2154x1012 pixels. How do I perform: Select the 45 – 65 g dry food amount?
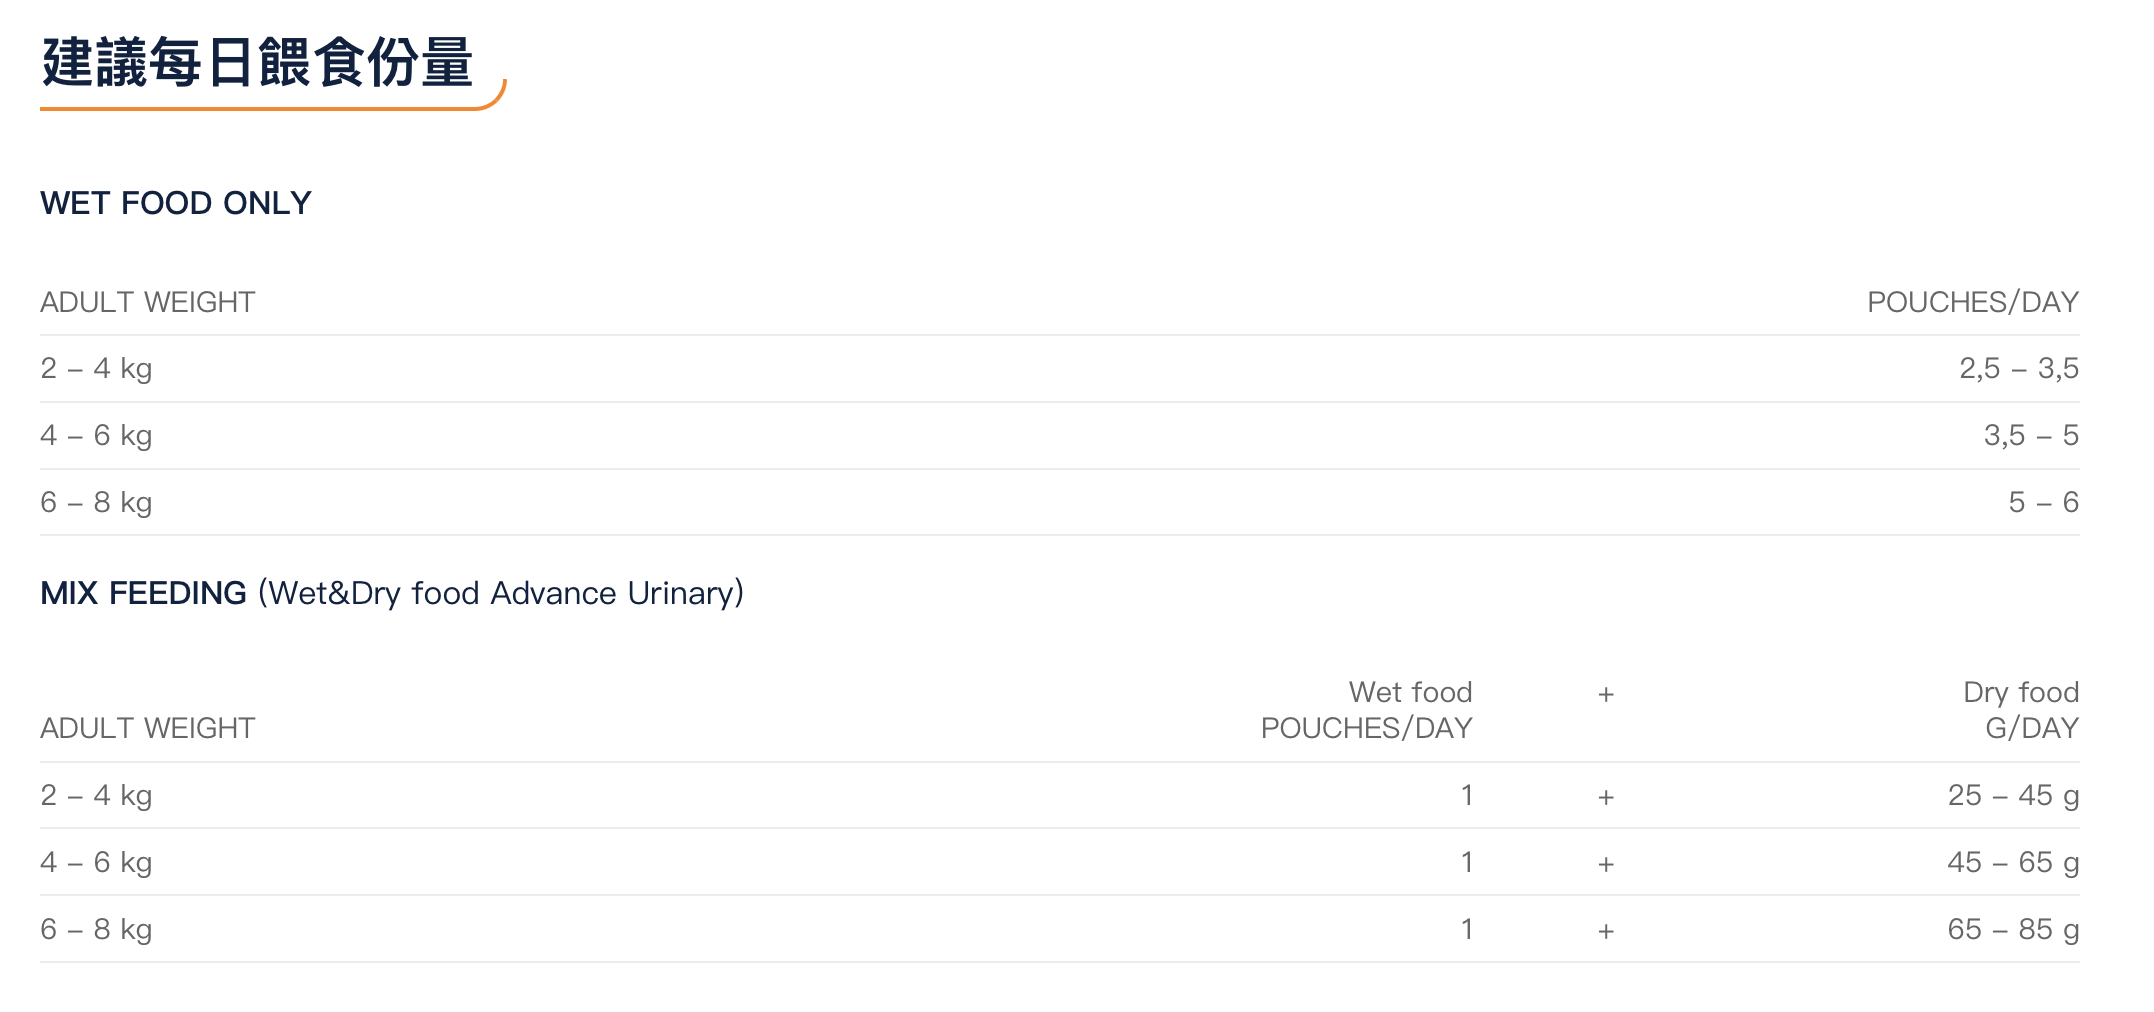click(x=2012, y=862)
